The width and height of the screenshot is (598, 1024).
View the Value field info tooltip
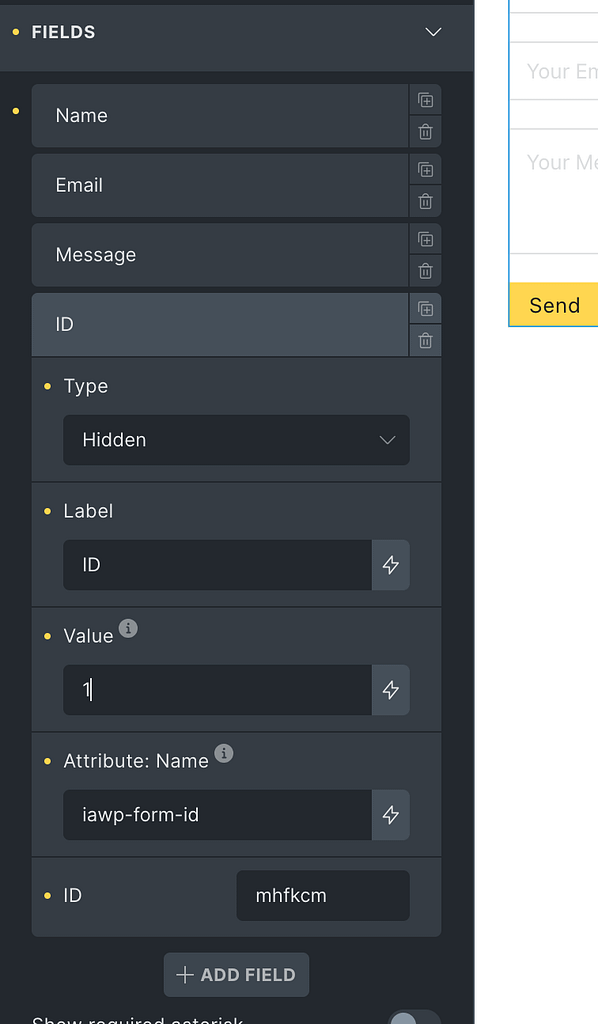click(x=127, y=630)
